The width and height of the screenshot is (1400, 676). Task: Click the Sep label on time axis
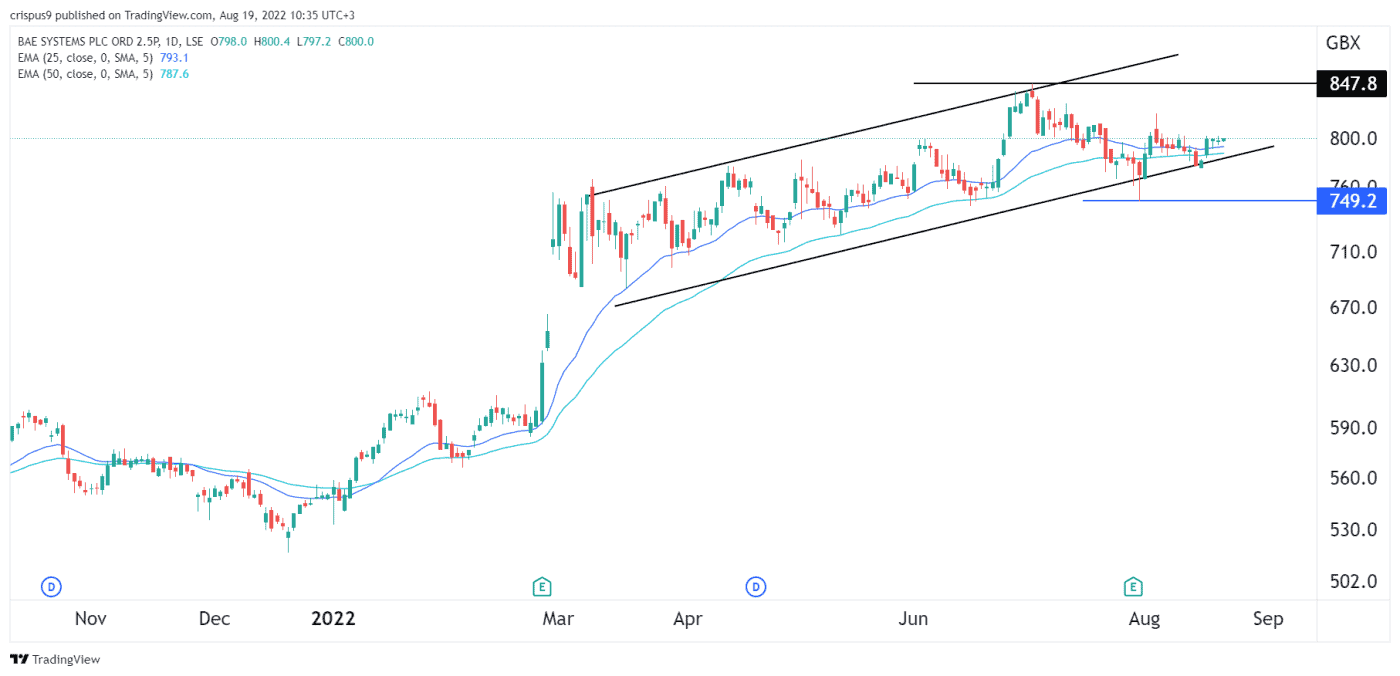(x=1267, y=619)
